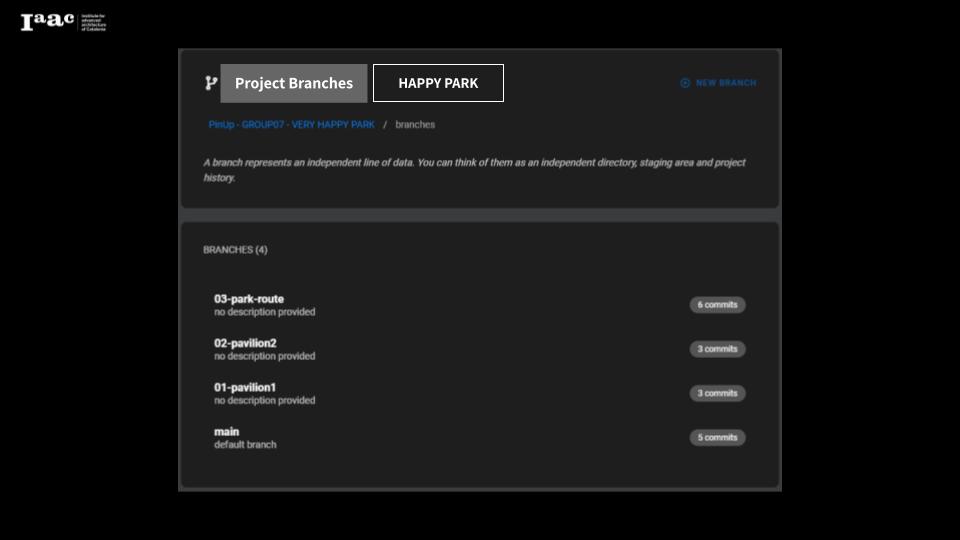Viewport: 960px width, 540px height.
Task: Open the main branch
Action: (x=227, y=432)
